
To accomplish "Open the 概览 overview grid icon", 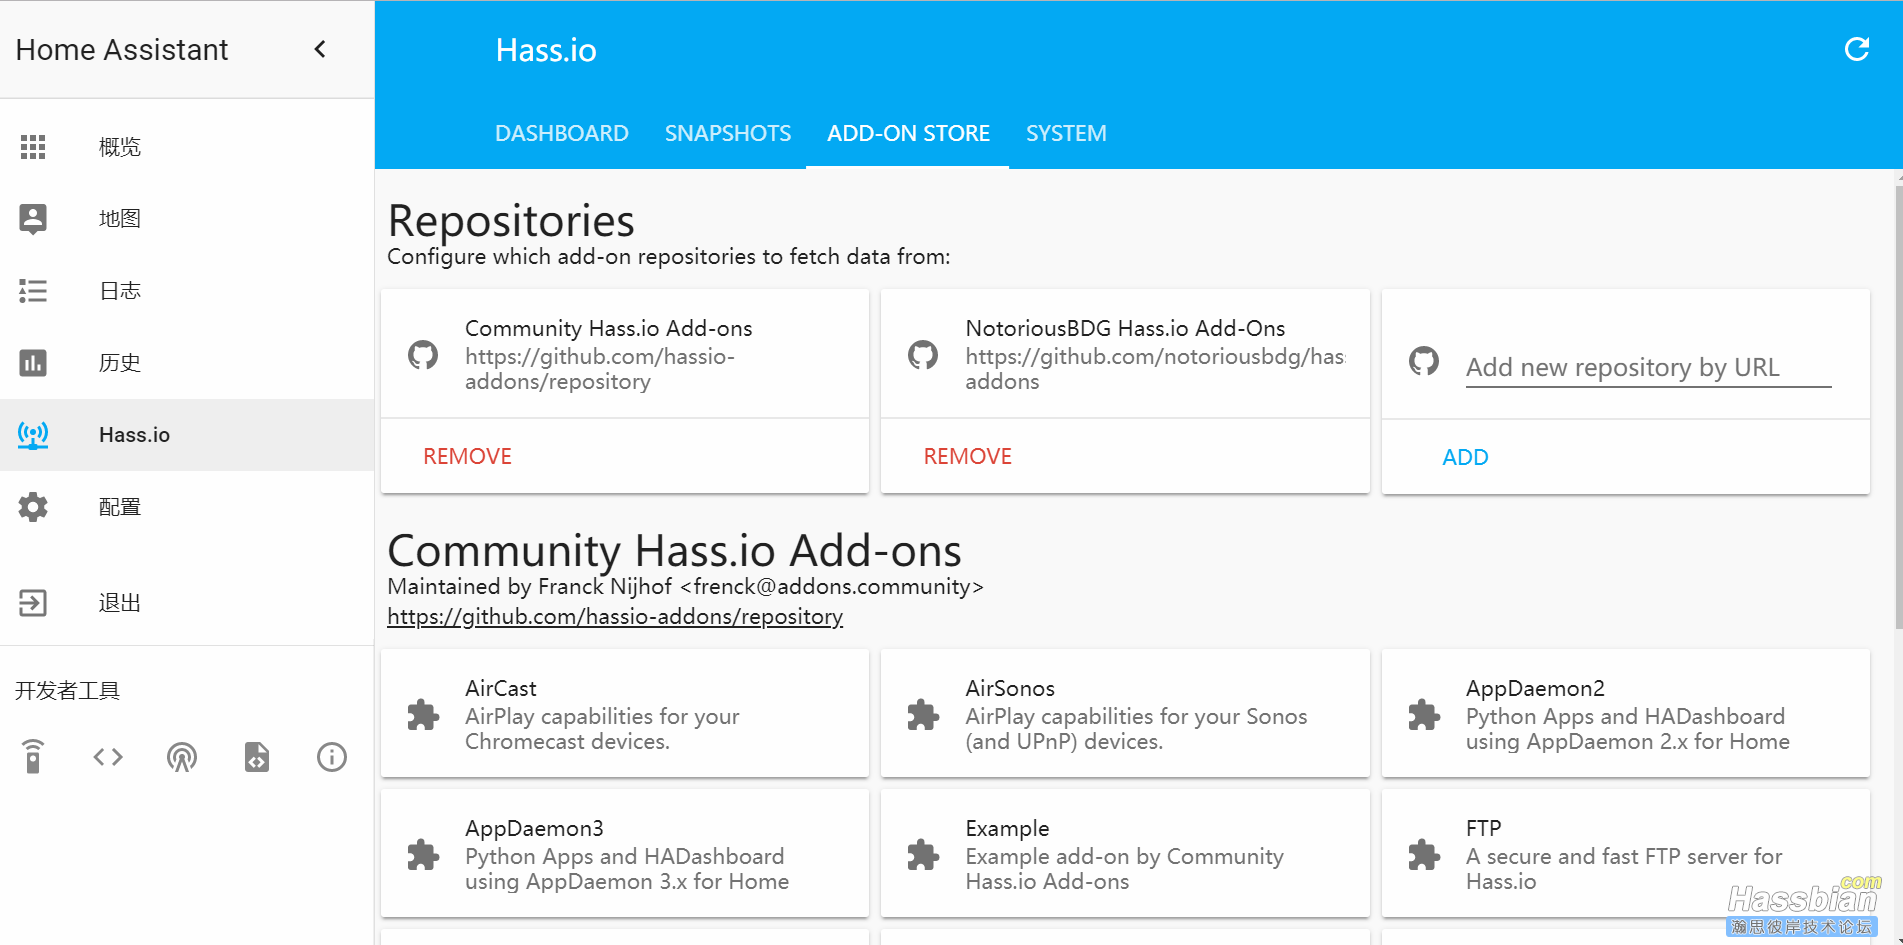I will click(33, 147).
